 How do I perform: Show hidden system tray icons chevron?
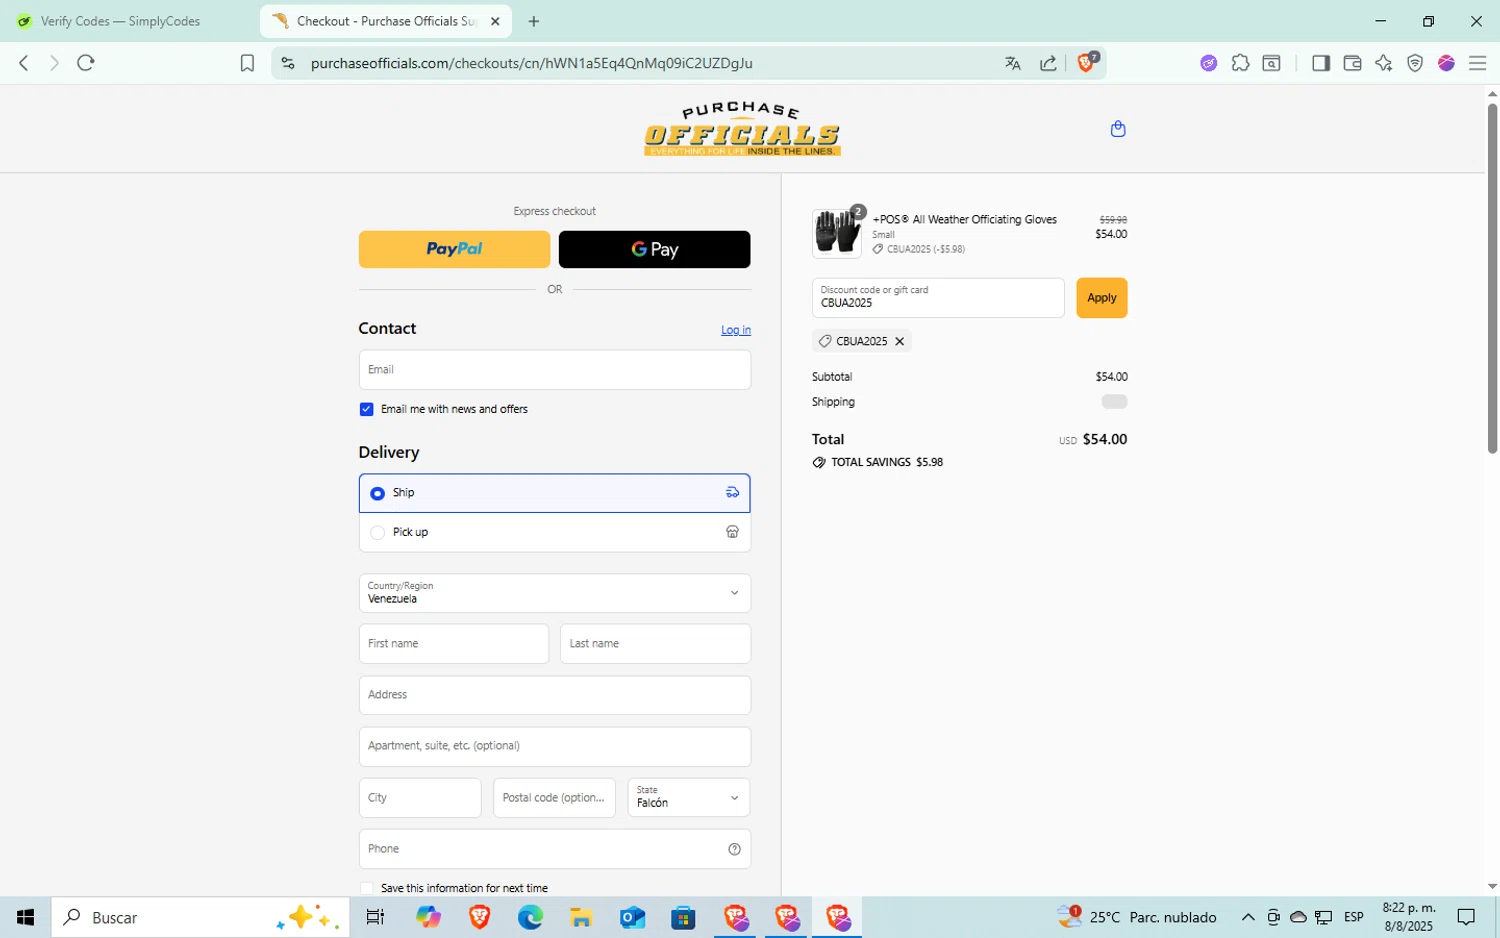1247,917
